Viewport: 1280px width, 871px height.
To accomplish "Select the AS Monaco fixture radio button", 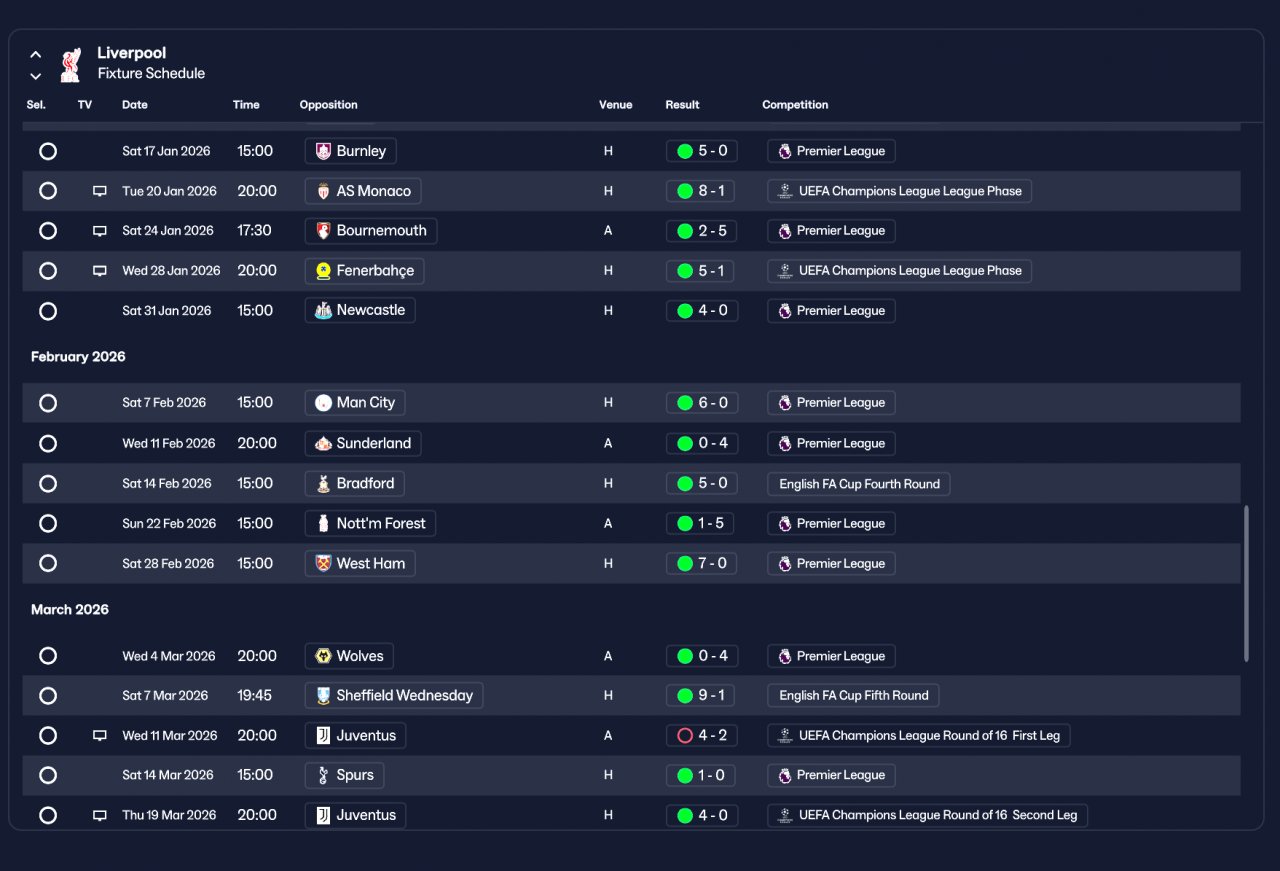I will click(48, 191).
